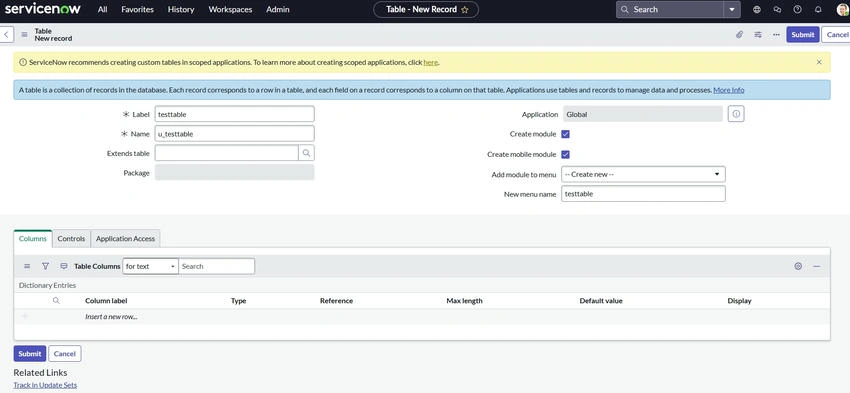The height and width of the screenshot is (393, 850).
Task: Go back with the left chevron button
Action: (x=6, y=35)
